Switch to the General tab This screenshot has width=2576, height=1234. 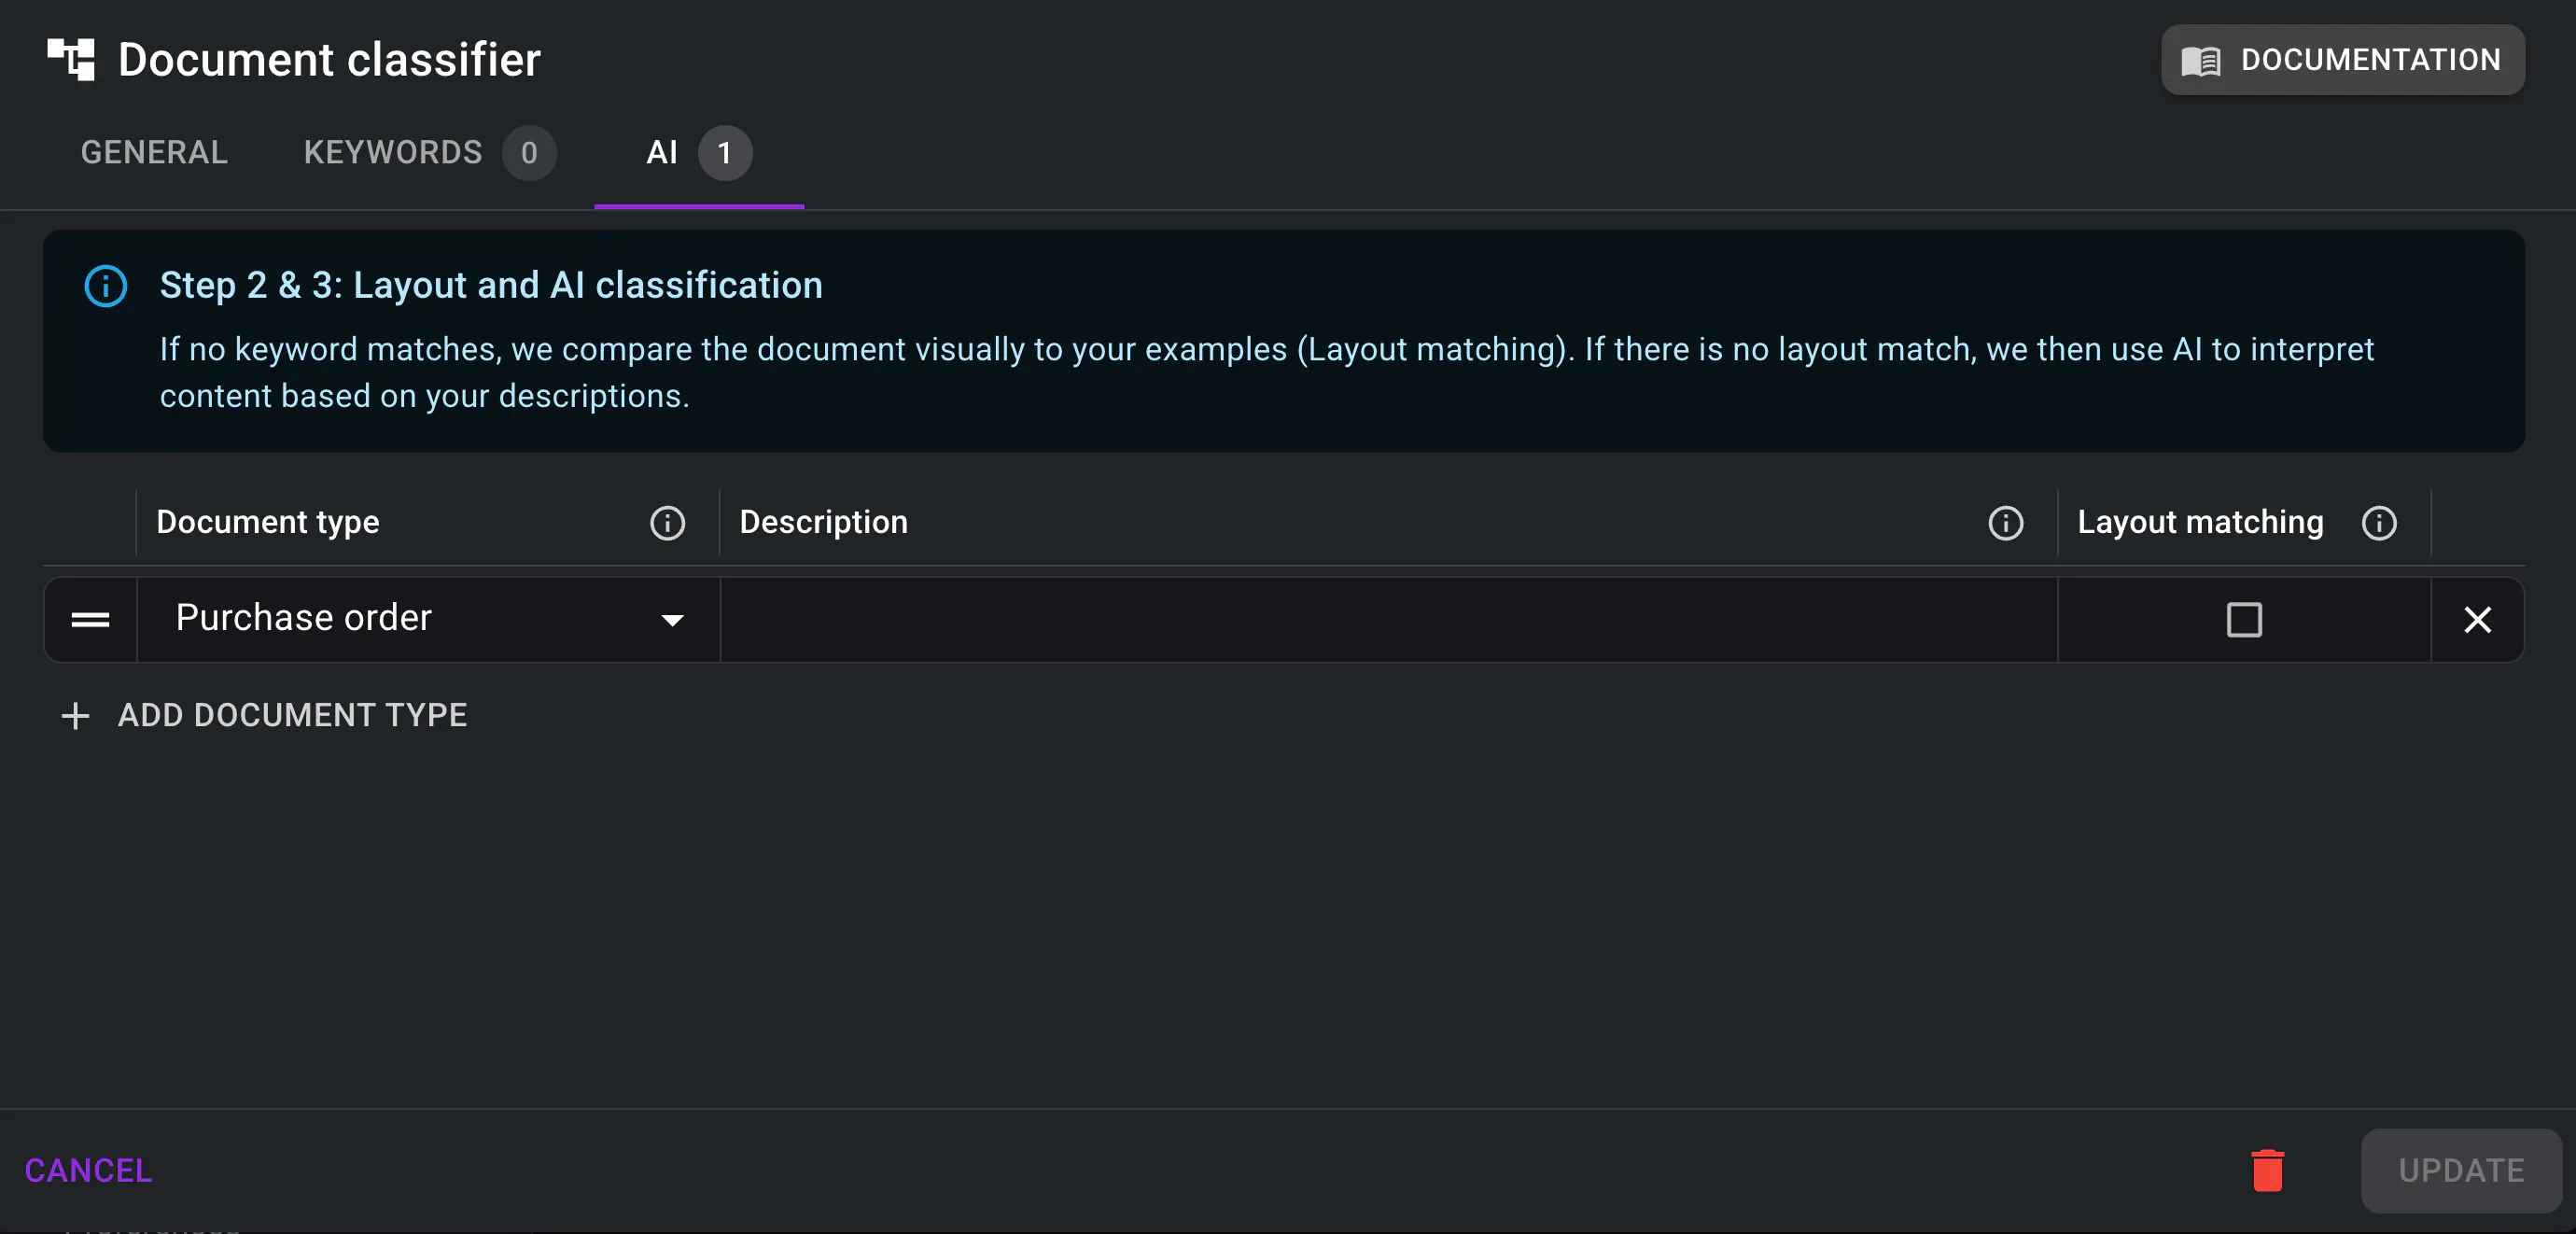pyautogui.click(x=154, y=153)
